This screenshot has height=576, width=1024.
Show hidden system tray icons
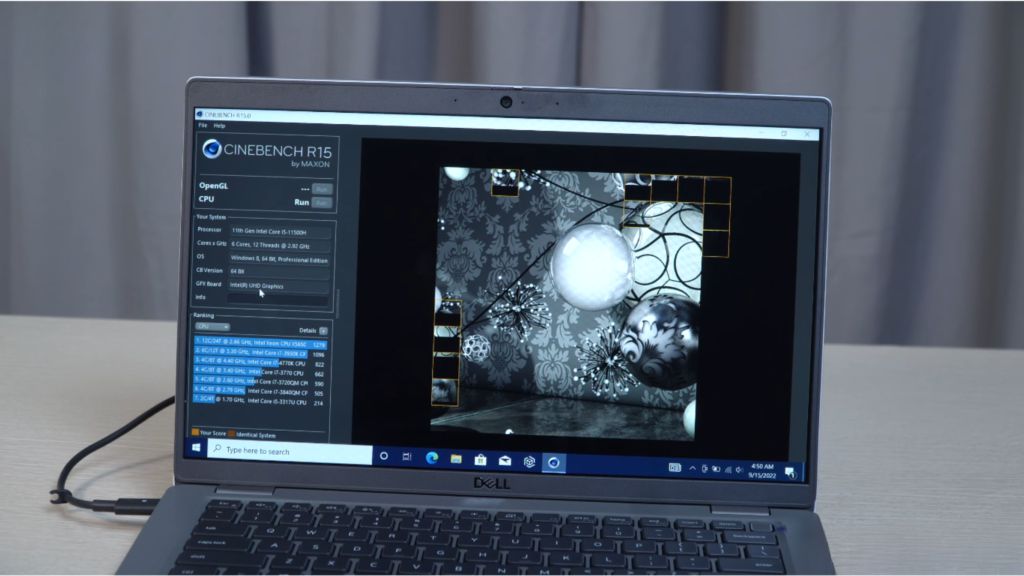692,468
